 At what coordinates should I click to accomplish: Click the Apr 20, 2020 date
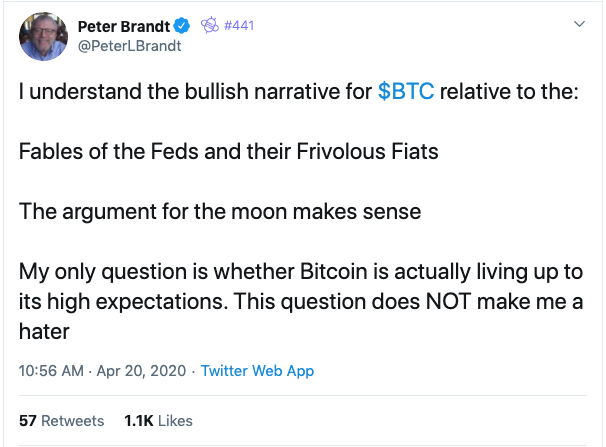tap(141, 371)
